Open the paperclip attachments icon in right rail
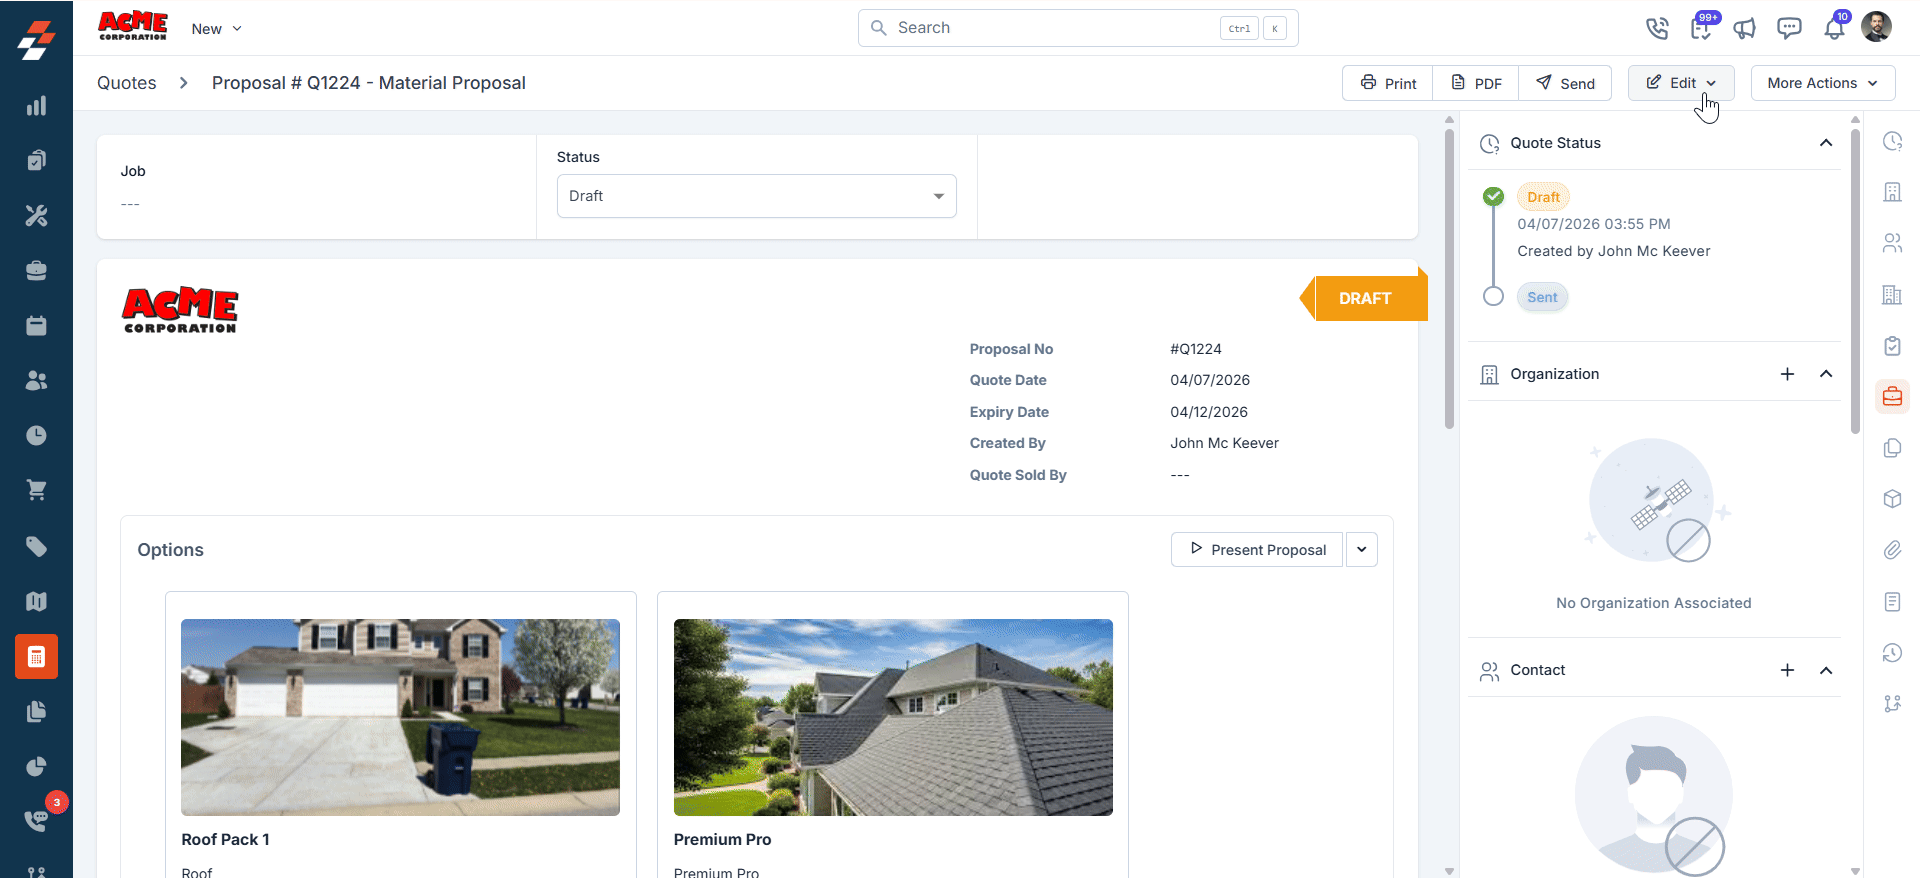 (x=1892, y=550)
